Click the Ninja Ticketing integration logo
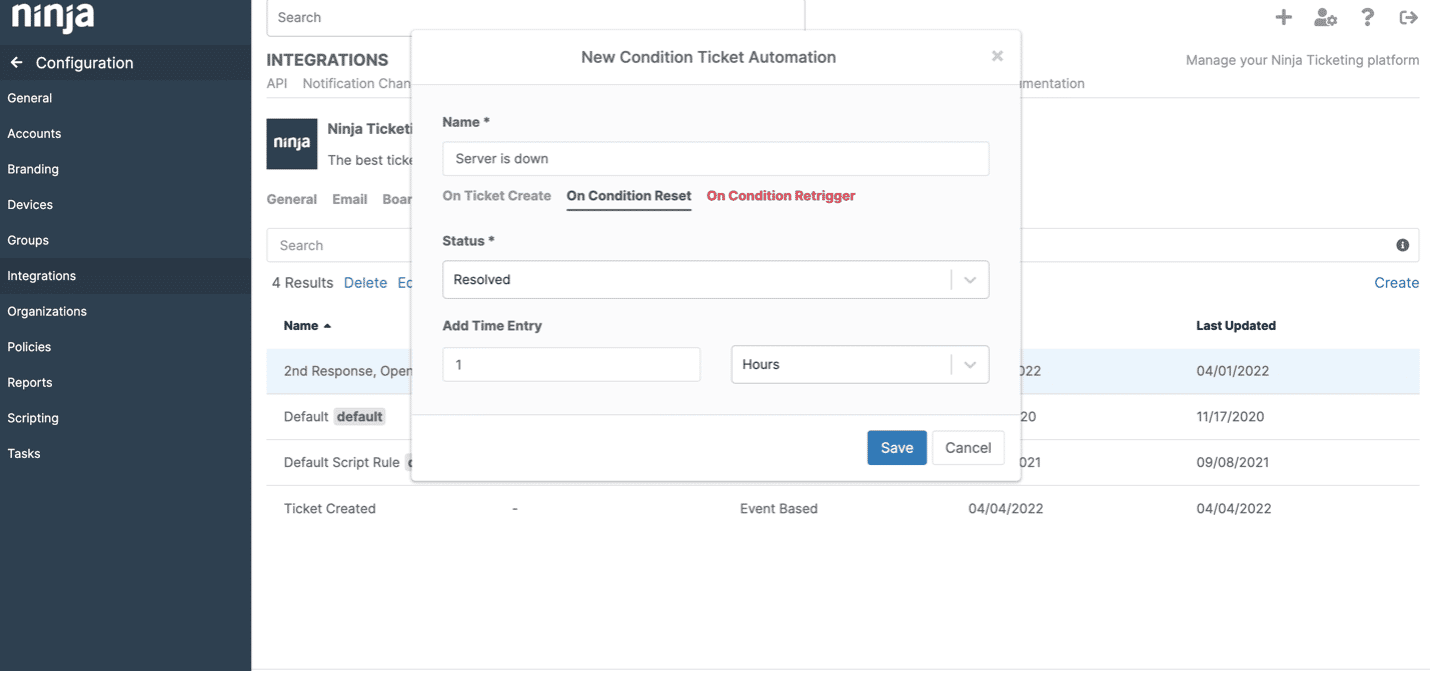 [x=291, y=144]
